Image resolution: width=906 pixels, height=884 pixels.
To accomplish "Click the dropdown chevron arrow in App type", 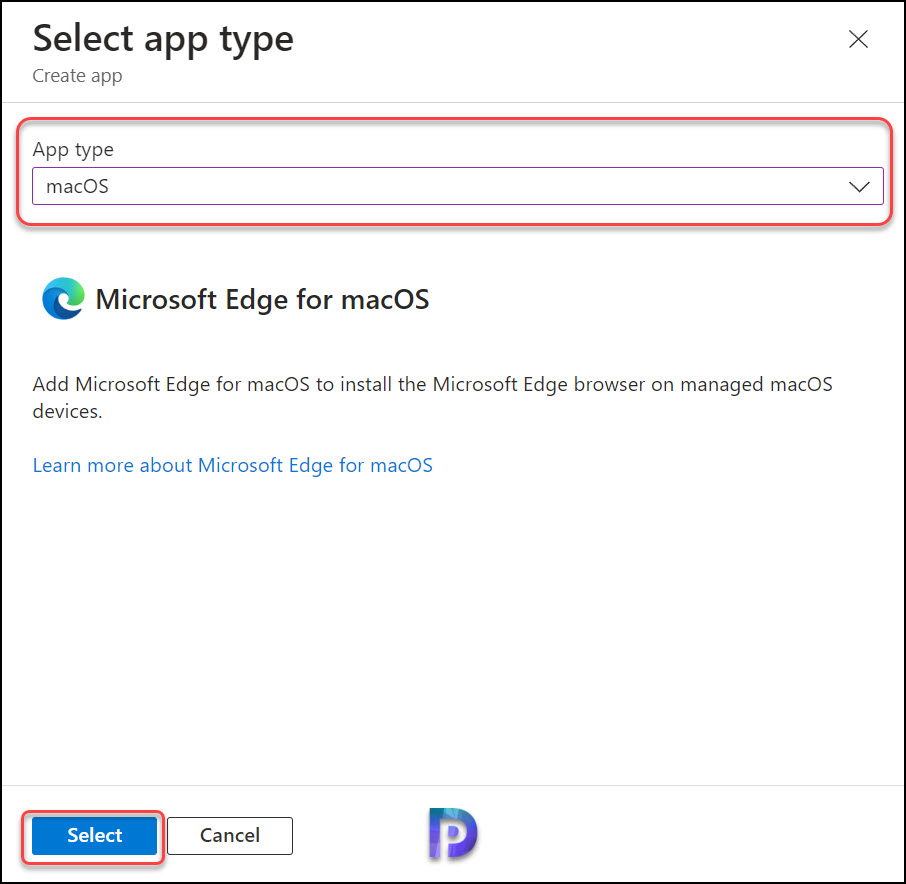I will click(x=859, y=187).
